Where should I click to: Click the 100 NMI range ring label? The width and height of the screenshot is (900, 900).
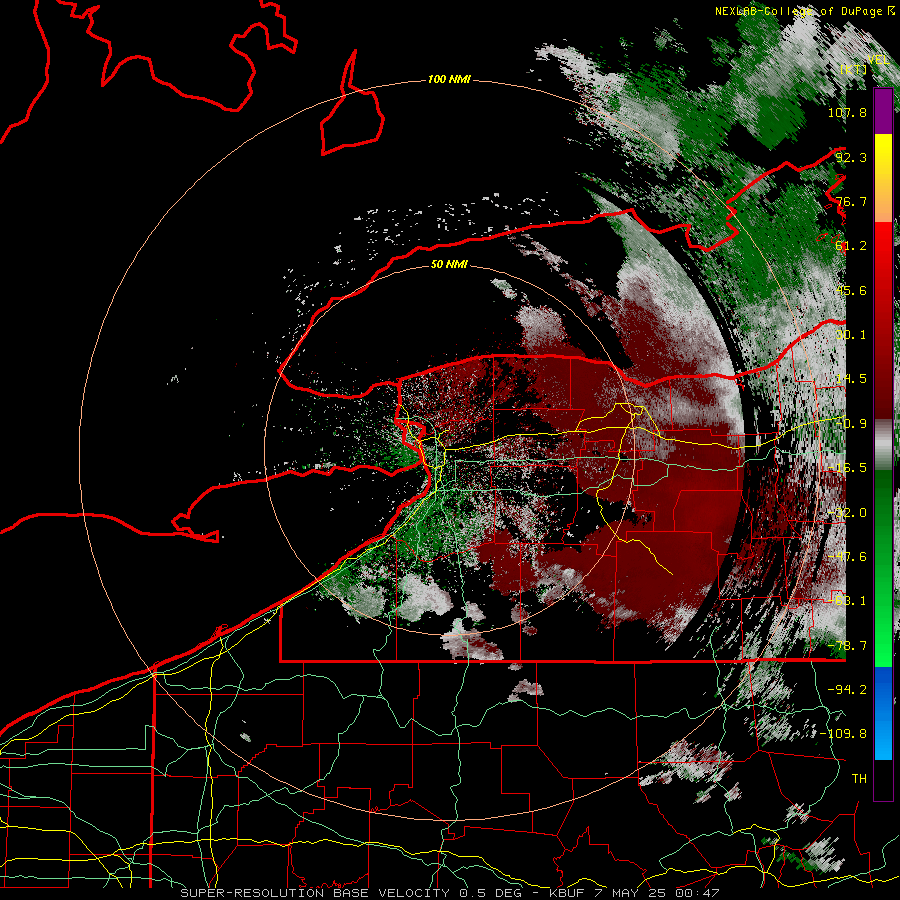[x=449, y=79]
